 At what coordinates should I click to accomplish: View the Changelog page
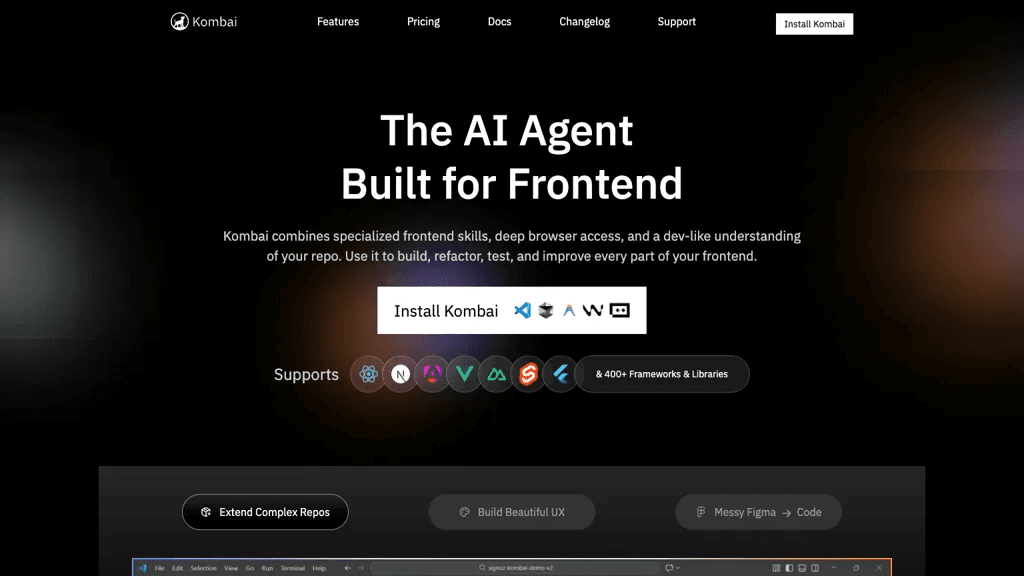click(x=584, y=22)
